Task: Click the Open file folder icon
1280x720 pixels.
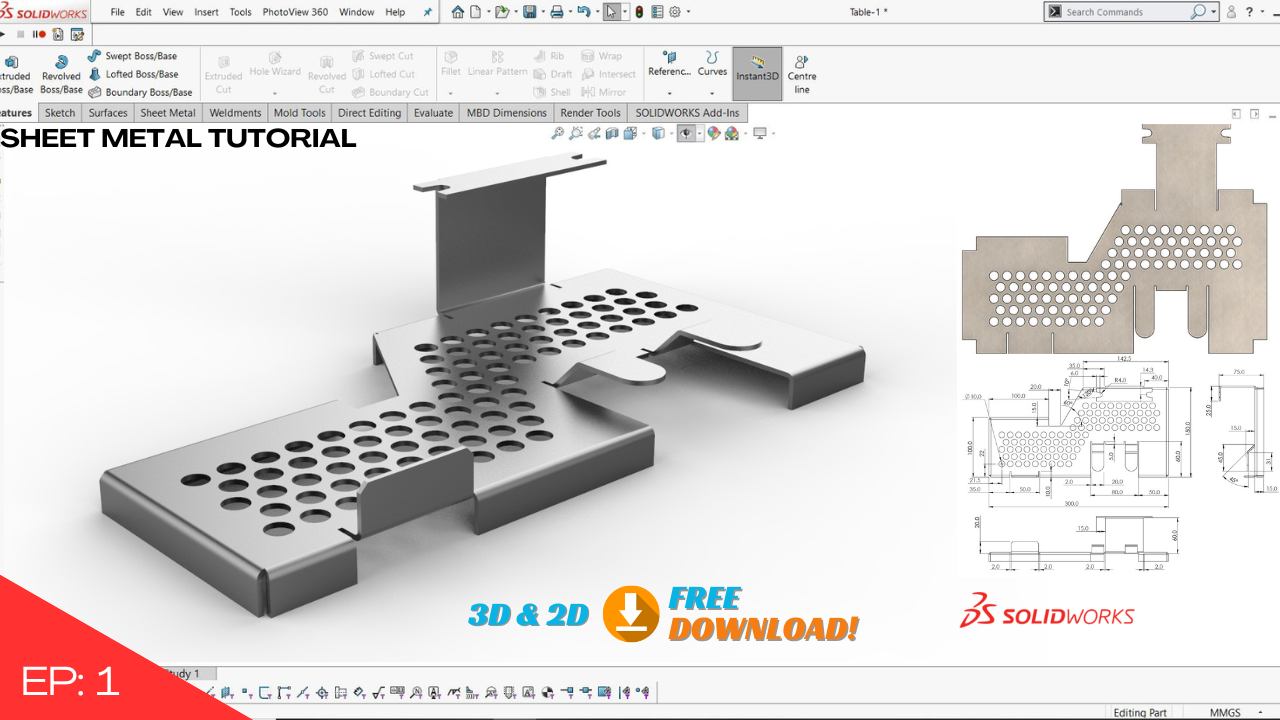Action: tap(501, 12)
